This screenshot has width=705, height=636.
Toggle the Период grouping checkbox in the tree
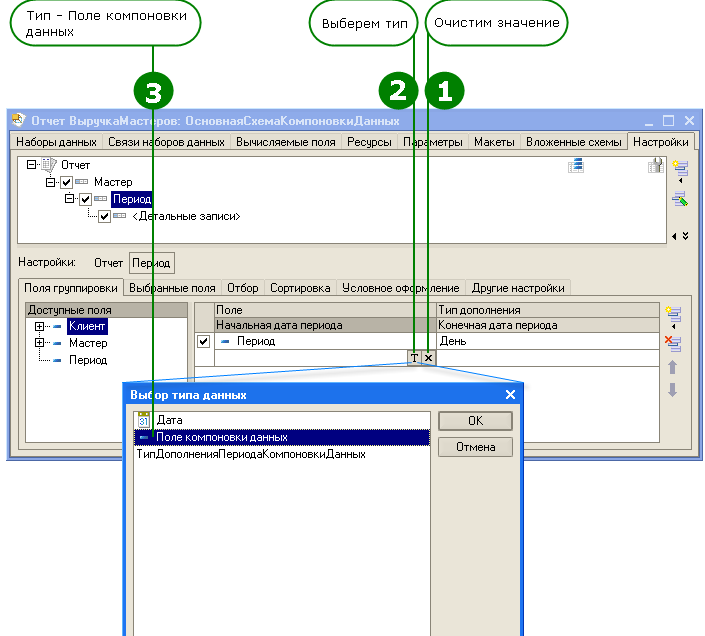(x=85, y=199)
